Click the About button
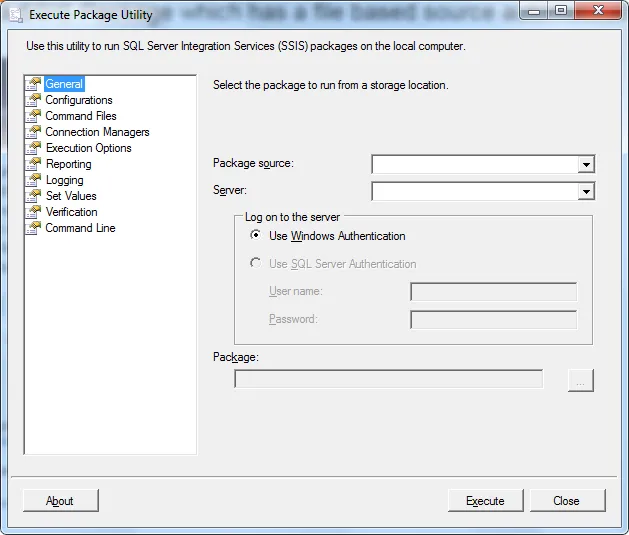 [x=61, y=501]
